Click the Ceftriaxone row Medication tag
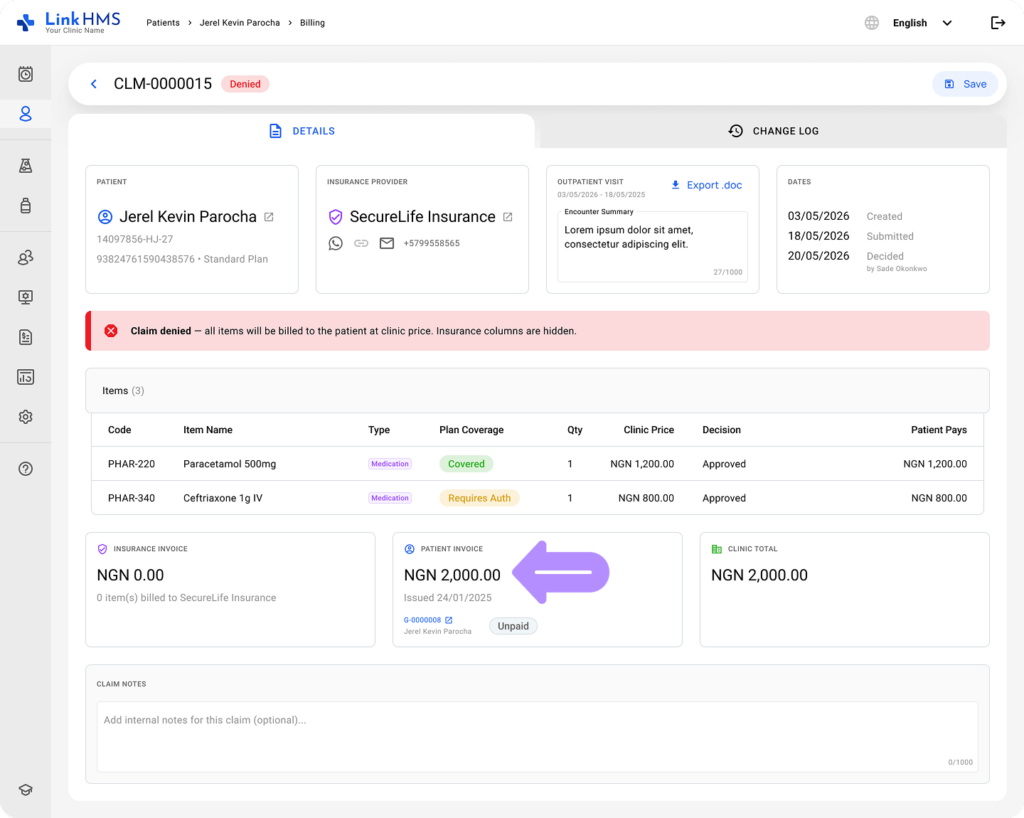The image size is (1024, 818). (390, 498)
